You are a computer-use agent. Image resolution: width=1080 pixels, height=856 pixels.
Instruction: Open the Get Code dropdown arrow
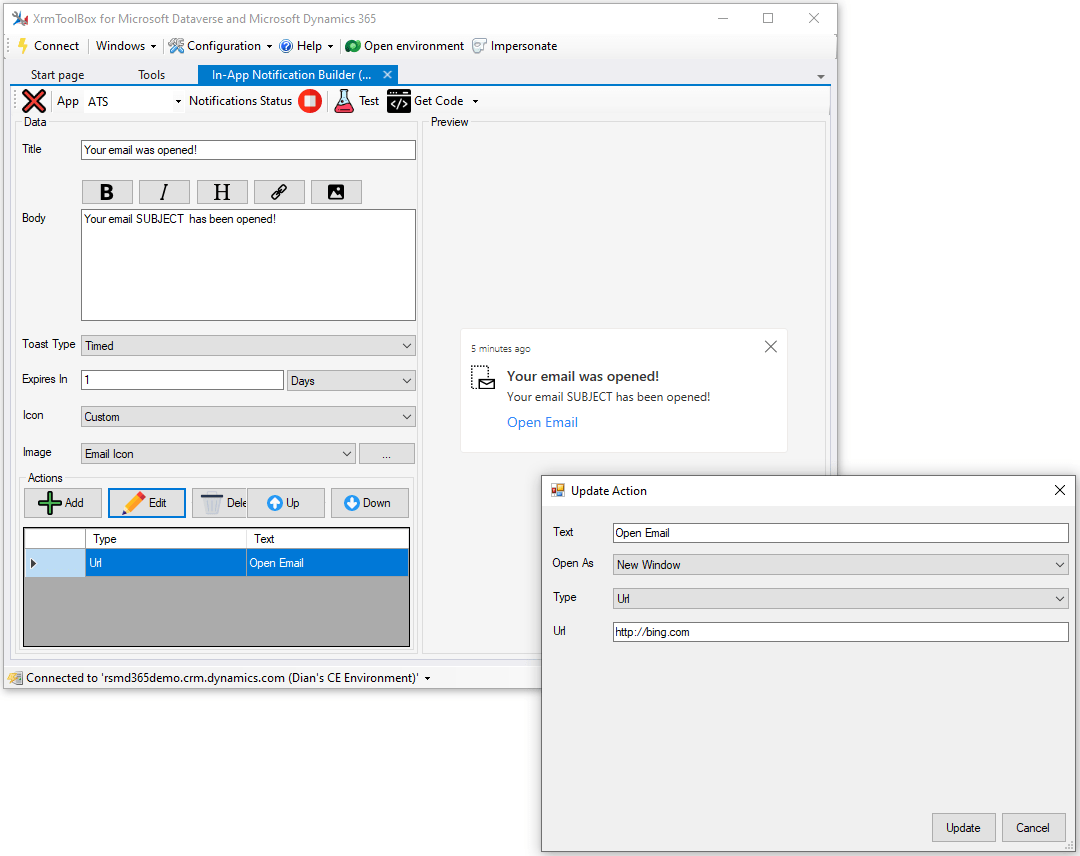(475, 102)
